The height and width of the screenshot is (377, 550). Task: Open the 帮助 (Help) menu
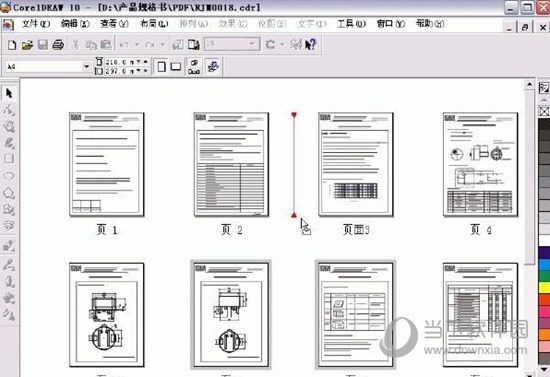430,24
